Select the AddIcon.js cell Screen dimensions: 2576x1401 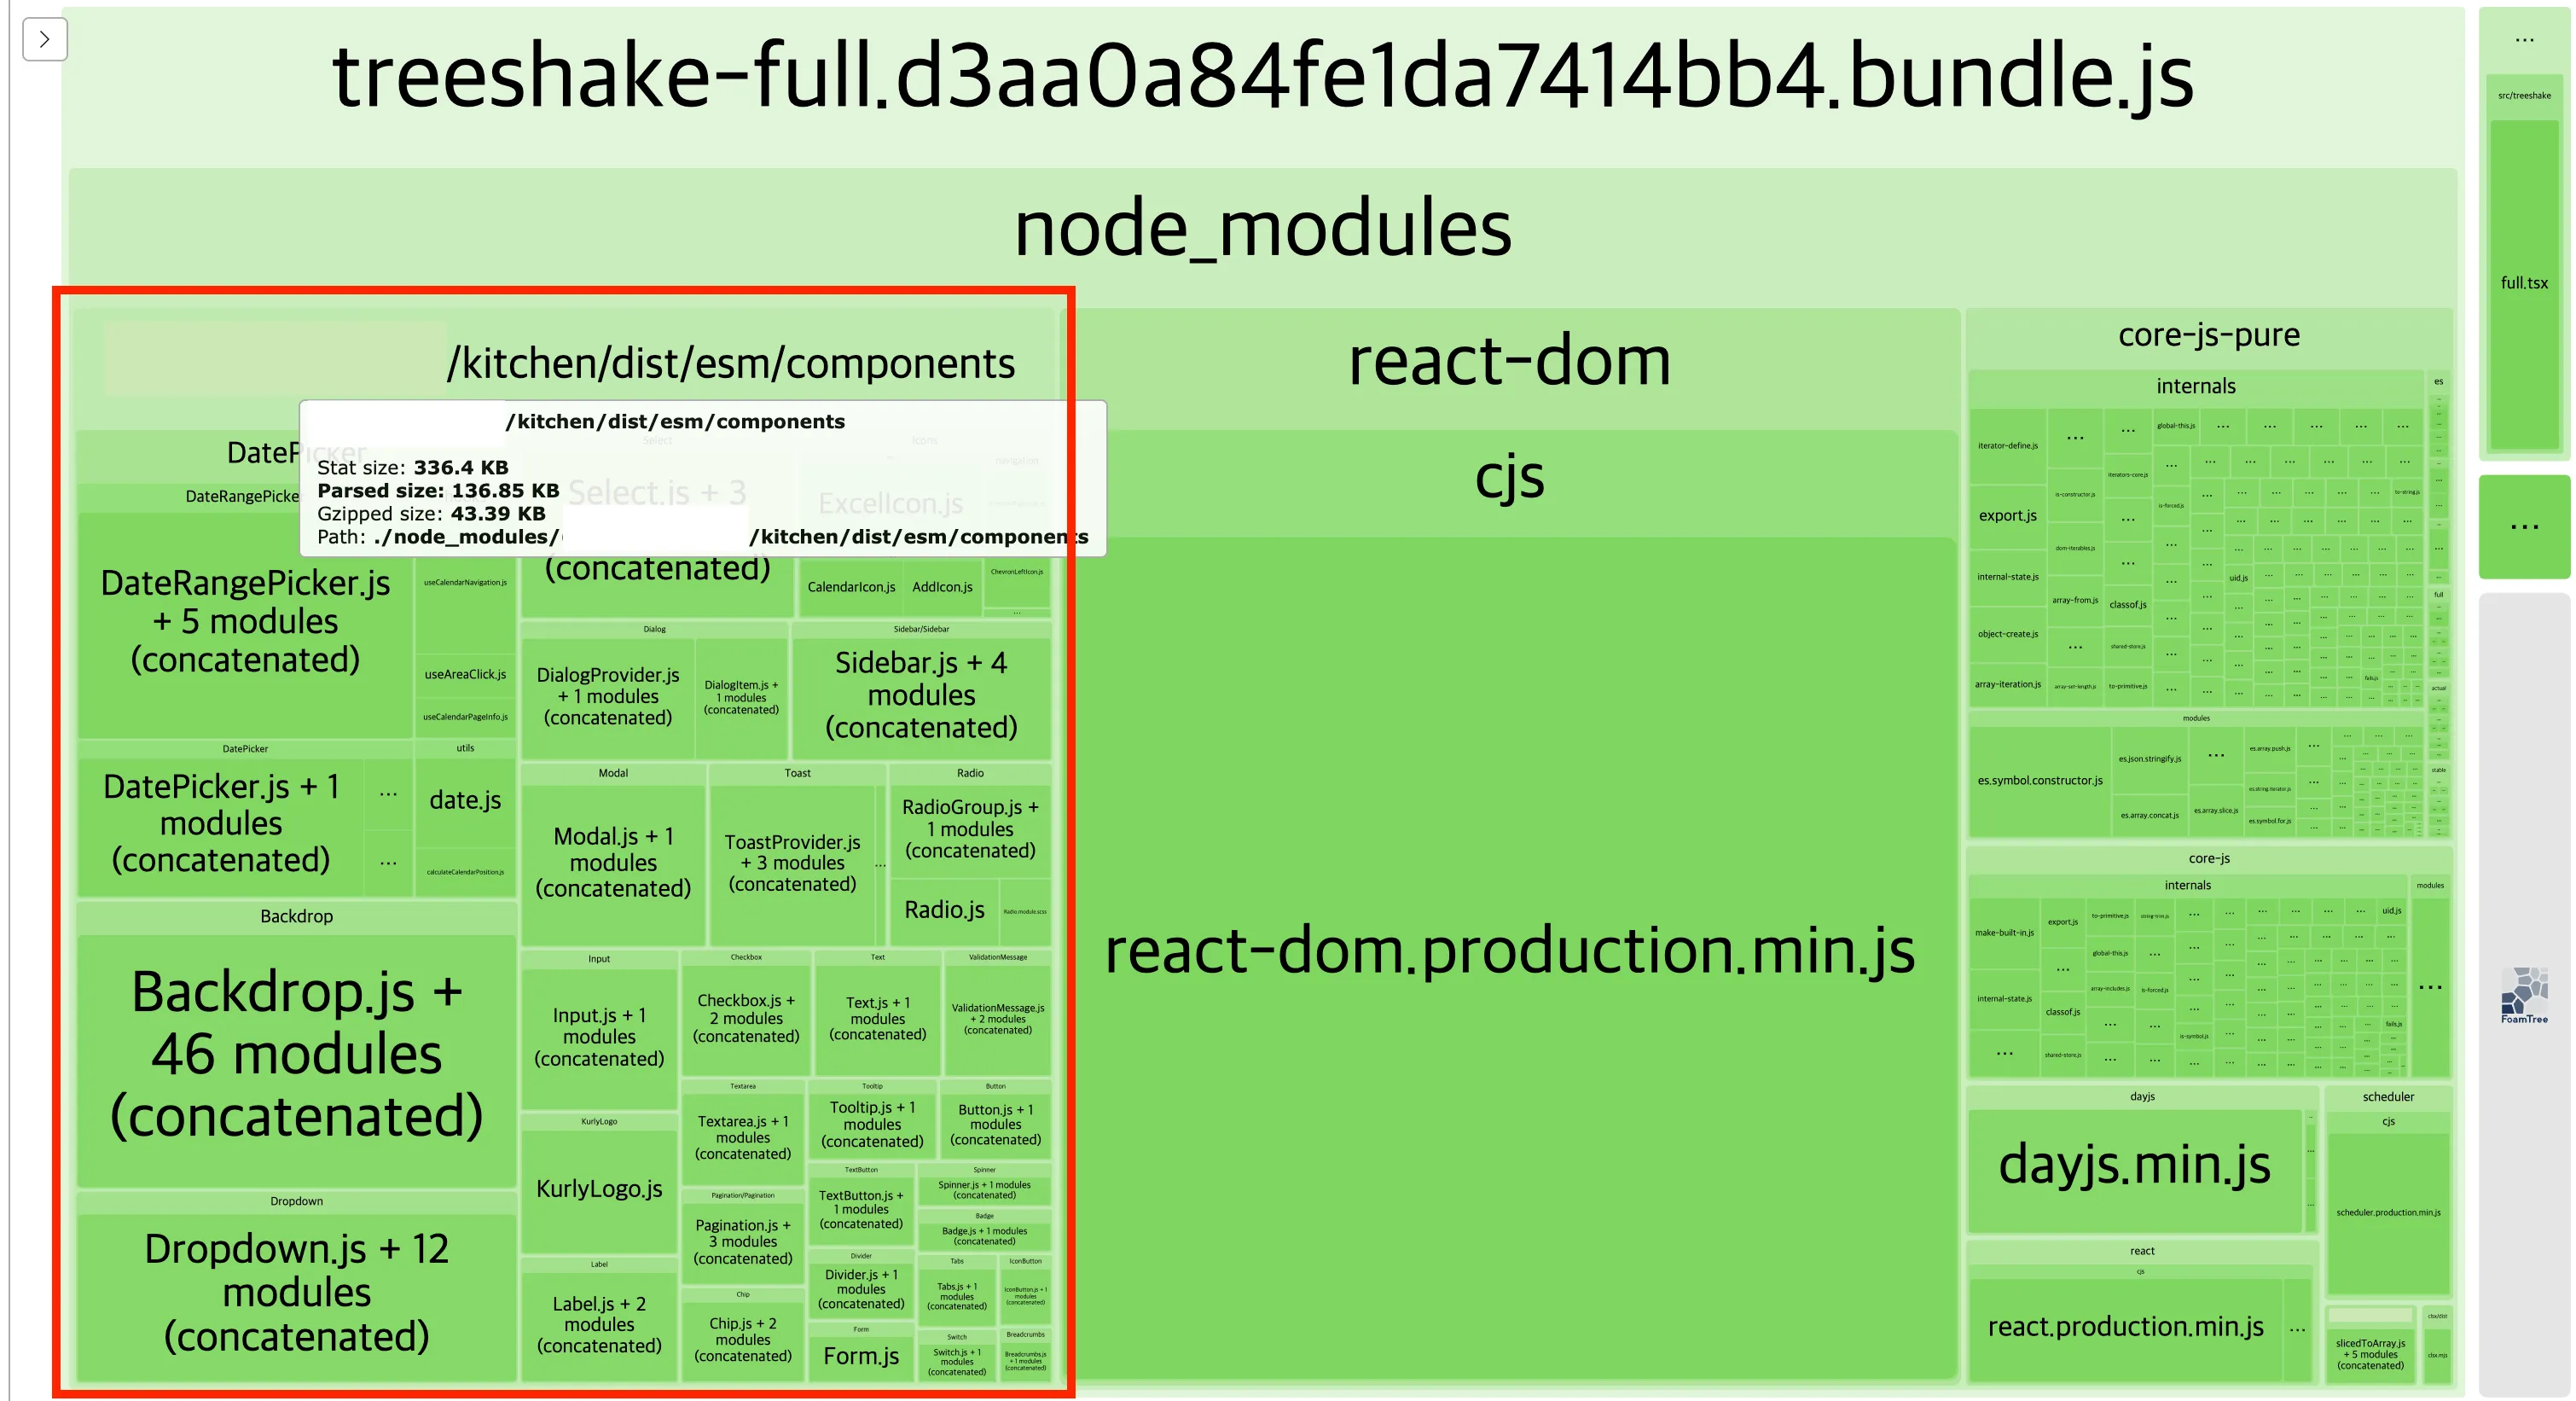[x=942, y=588]
